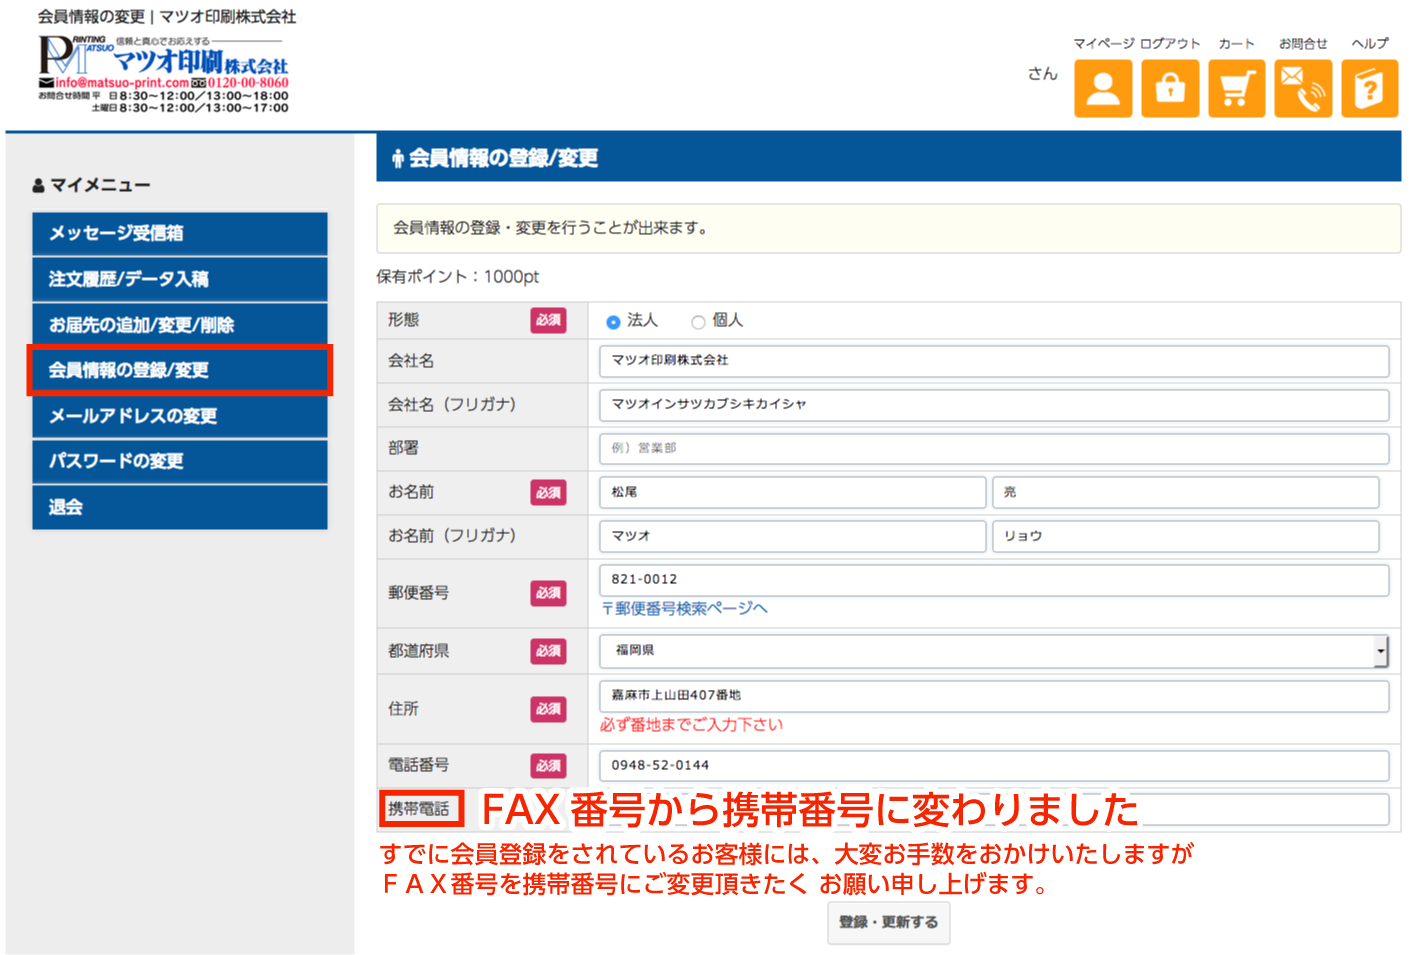Open お届先の追加/変更/削除 menu item
1411x955 pixels.
click(x=180, y=325)
